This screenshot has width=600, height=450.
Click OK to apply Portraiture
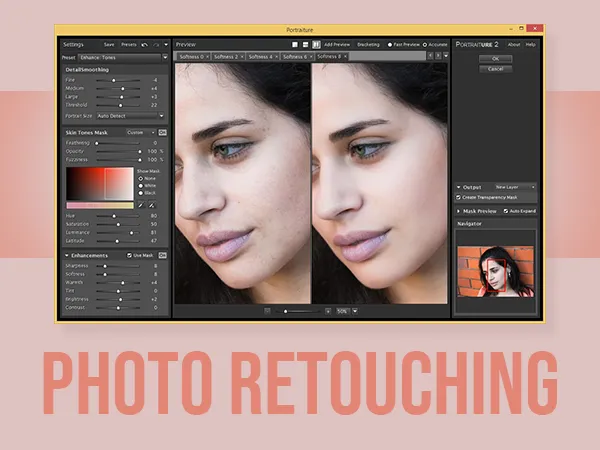pyautogui.click(x=495, y=59)
